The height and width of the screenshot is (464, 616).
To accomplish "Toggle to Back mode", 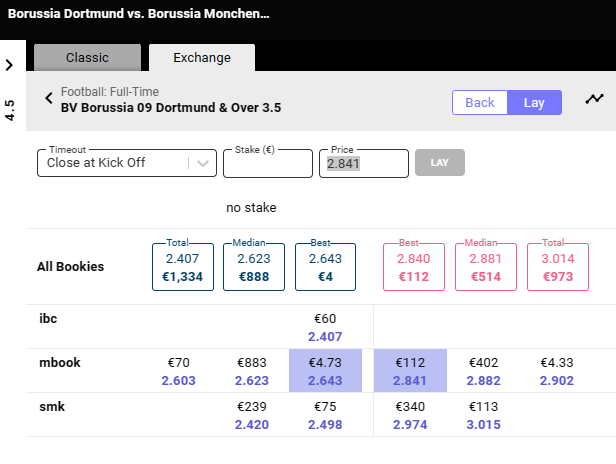I will click(480, 103).
